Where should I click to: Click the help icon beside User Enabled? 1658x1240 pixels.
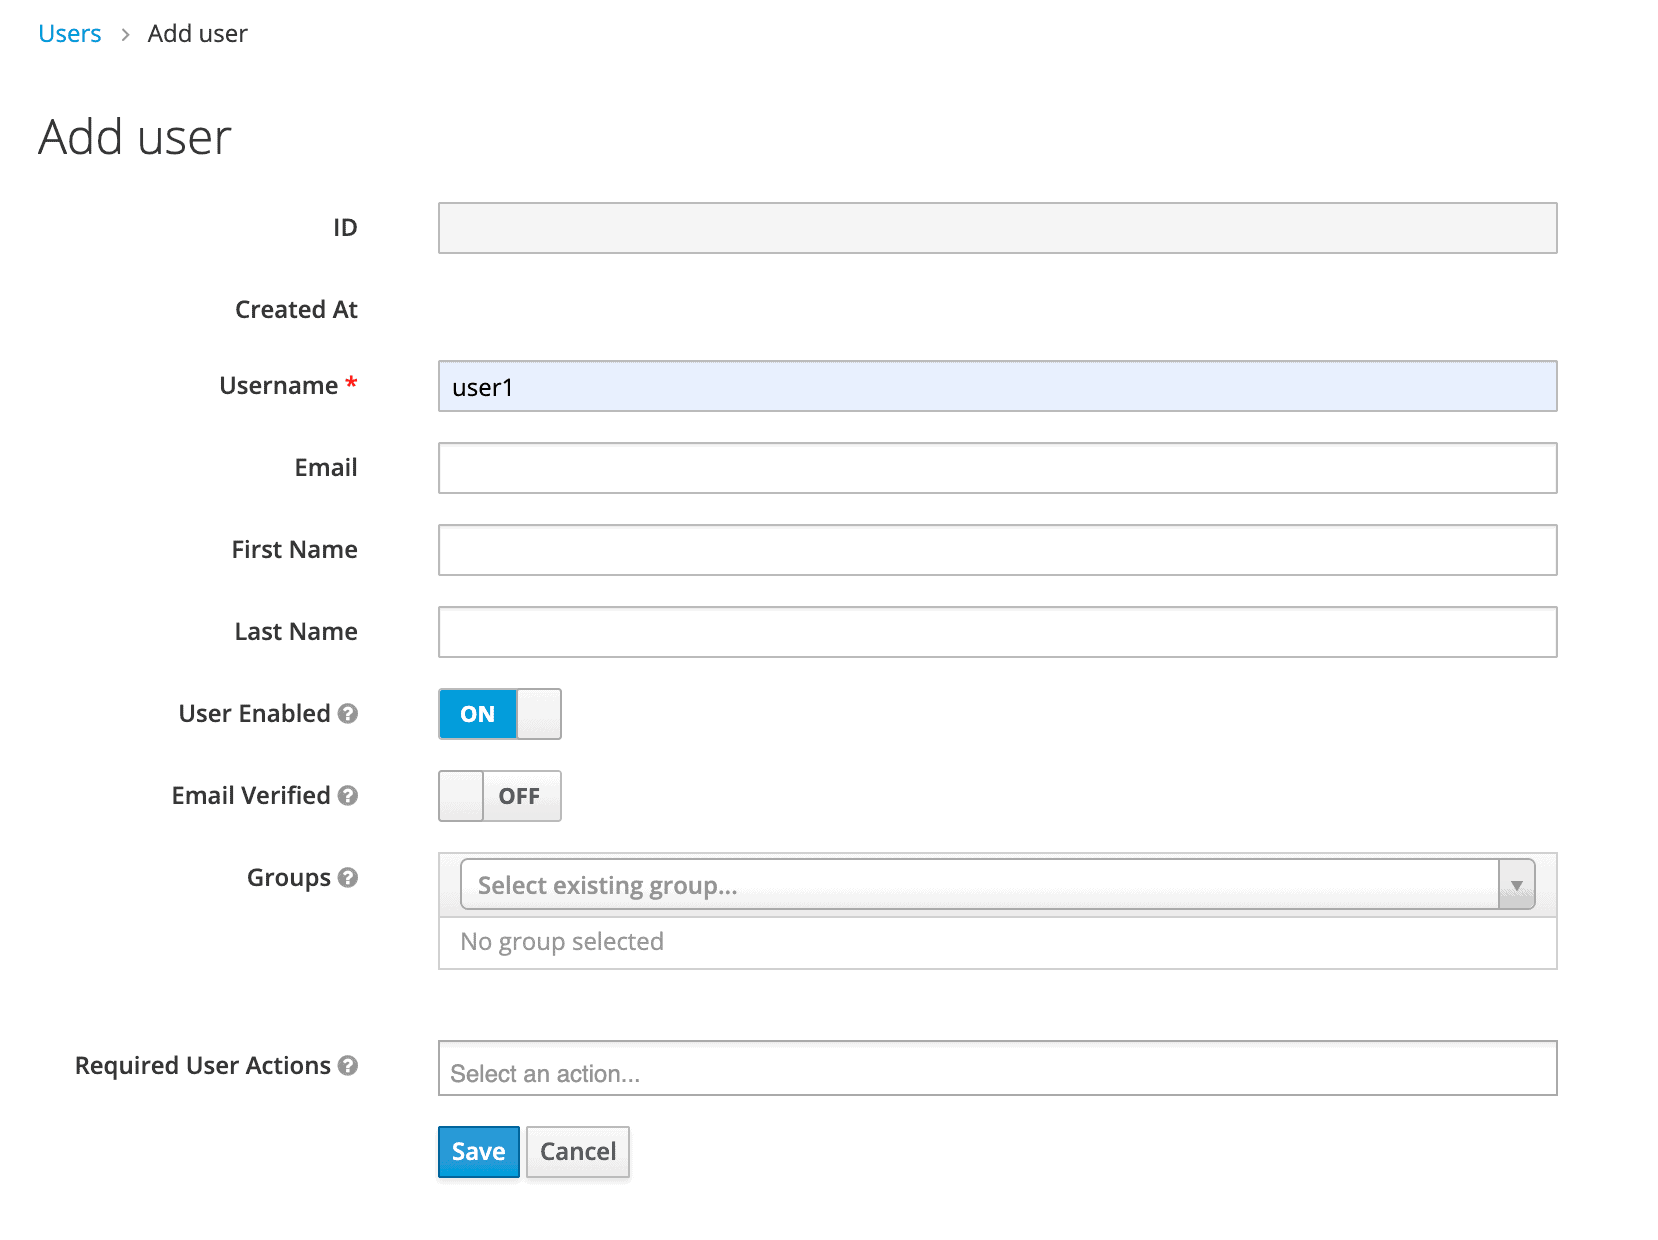coord(348,714)
